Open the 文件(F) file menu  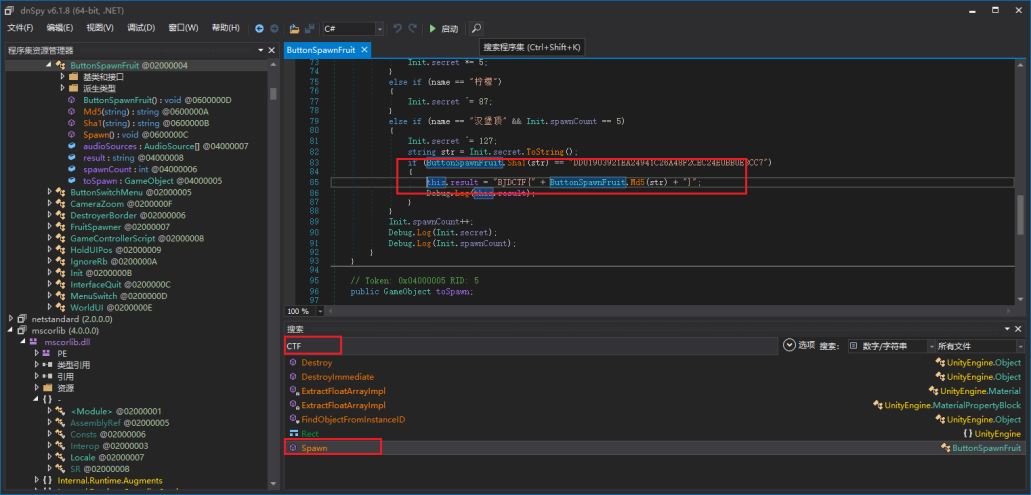20,28
